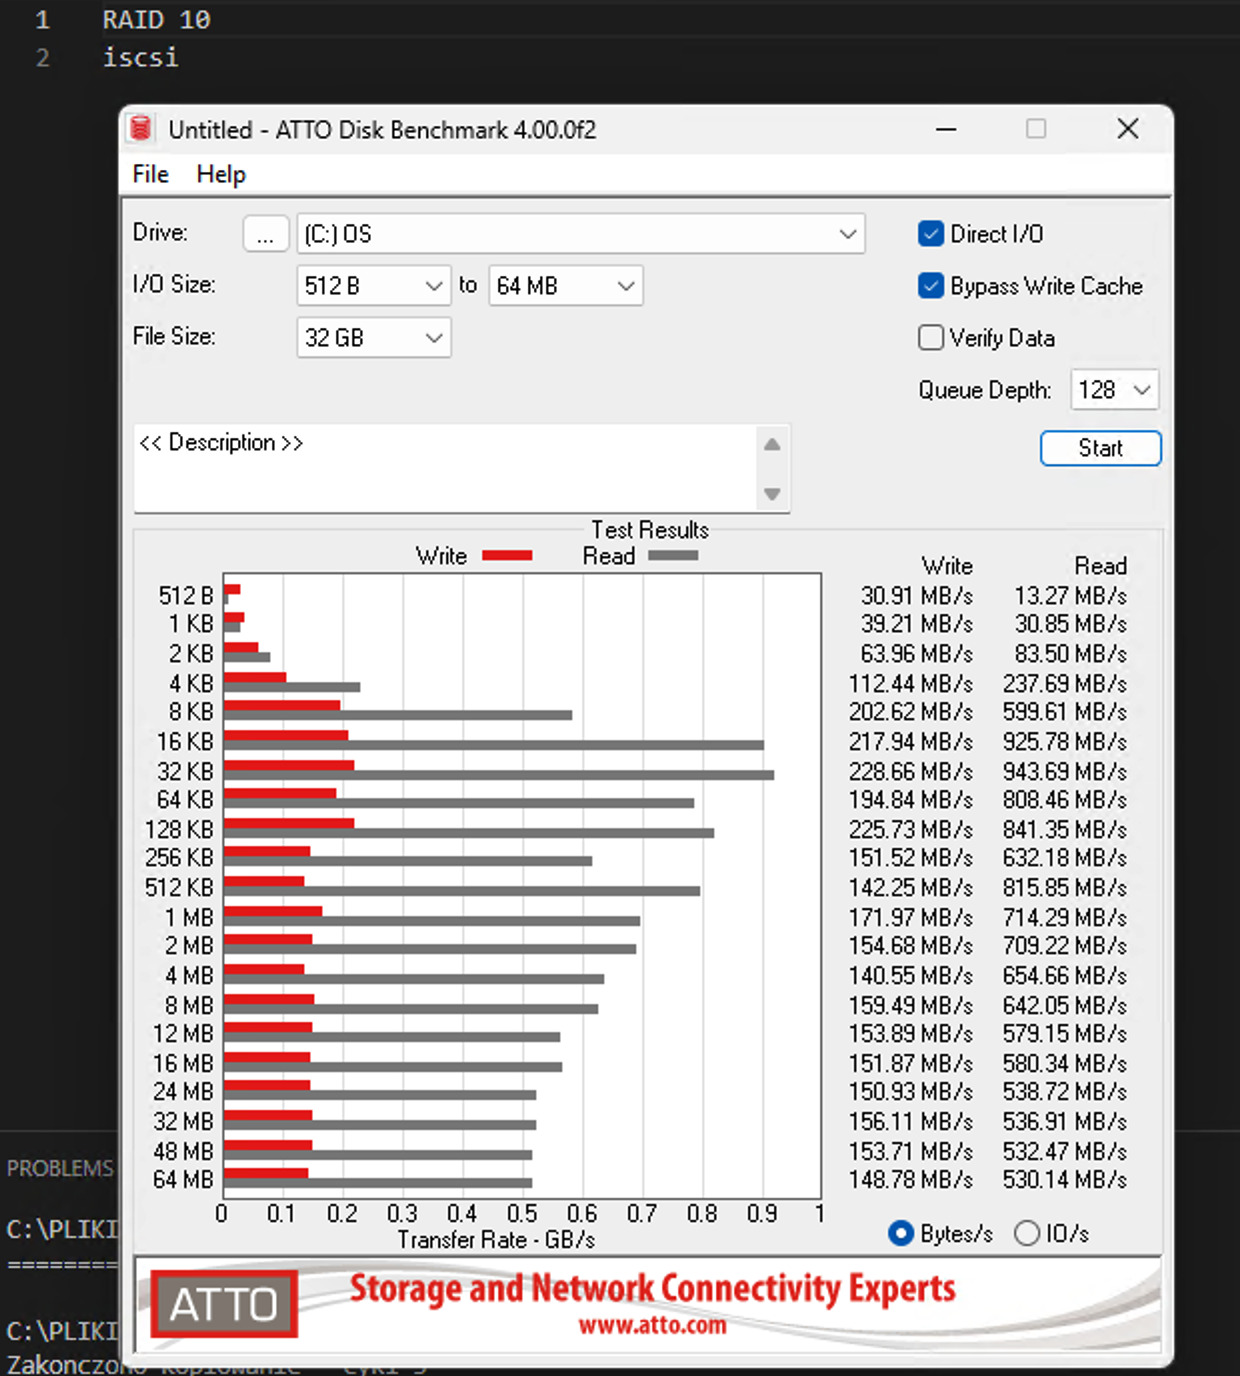The width and height of the screenshot is (1240, 1376).
Task: Minimize the ATTO Disk Benchmark window
Action: [946, 129]
